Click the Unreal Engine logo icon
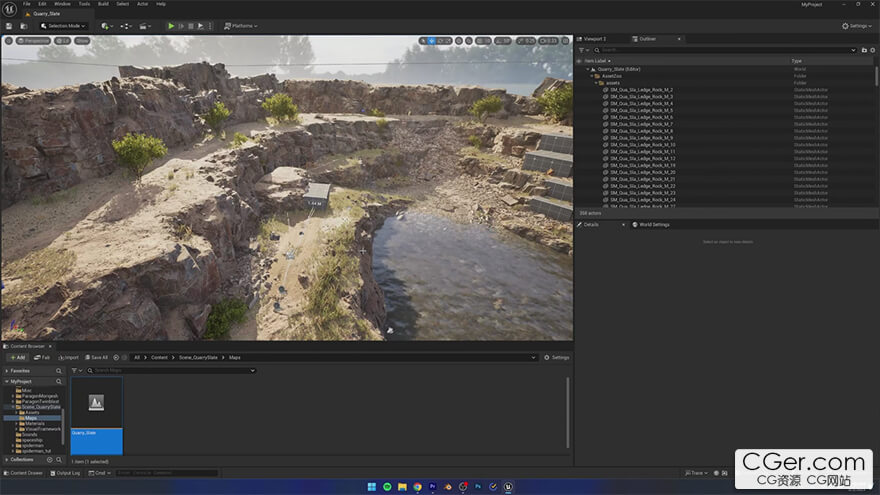The image size is (880, 495). coord(10,8)
